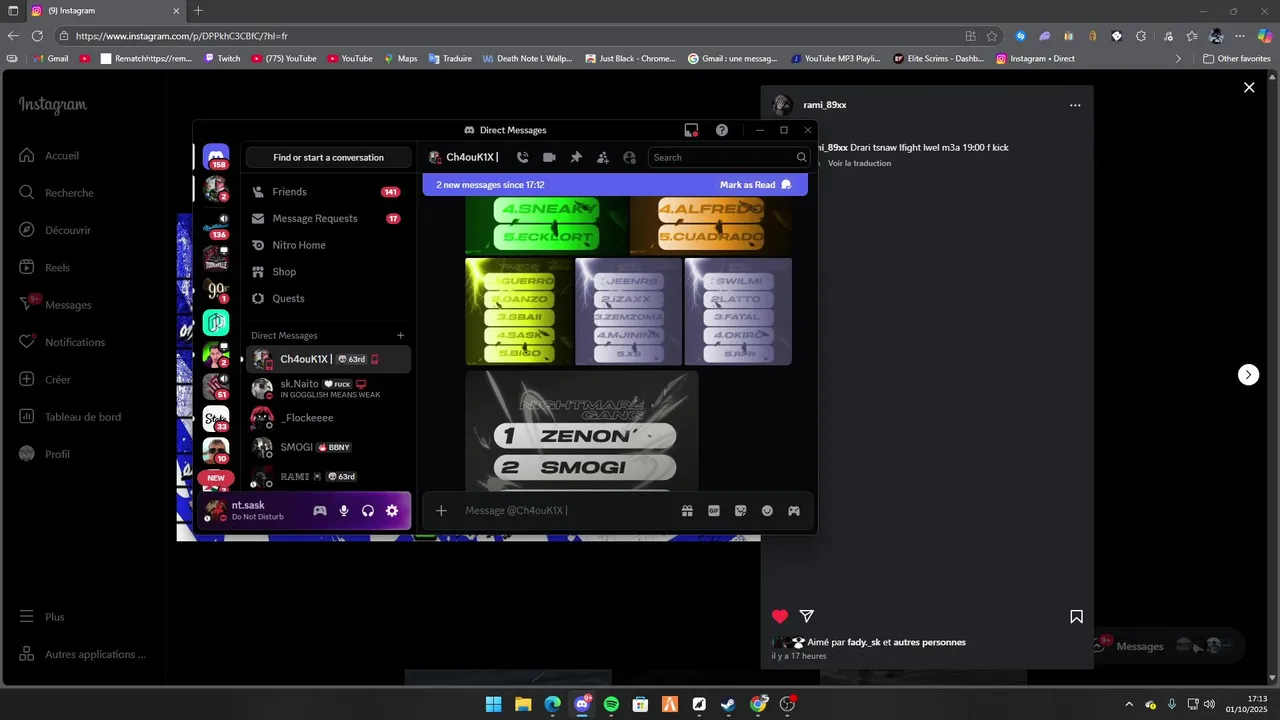Go to next Instagram post arrow
Image resolution: width=1280 pixels, height=720 pixels.
point(1248,374)
